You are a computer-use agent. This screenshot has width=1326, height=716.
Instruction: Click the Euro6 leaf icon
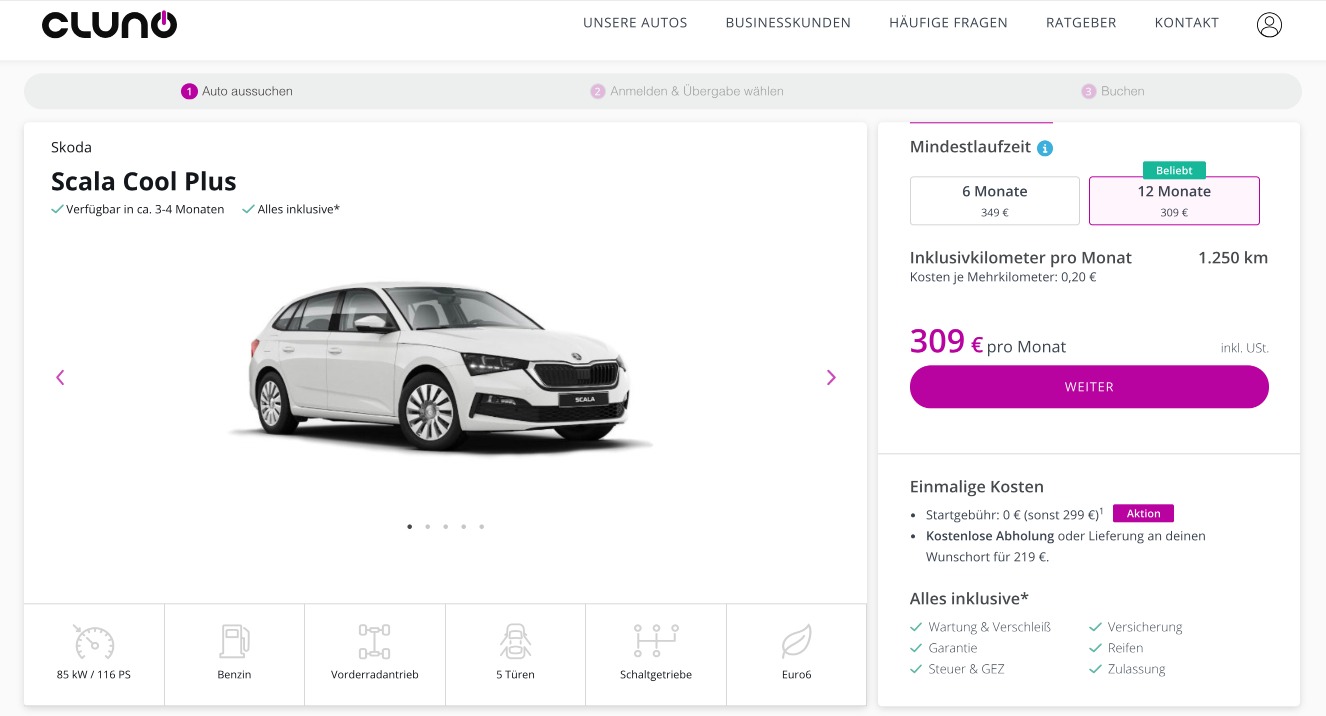(796, 641)
